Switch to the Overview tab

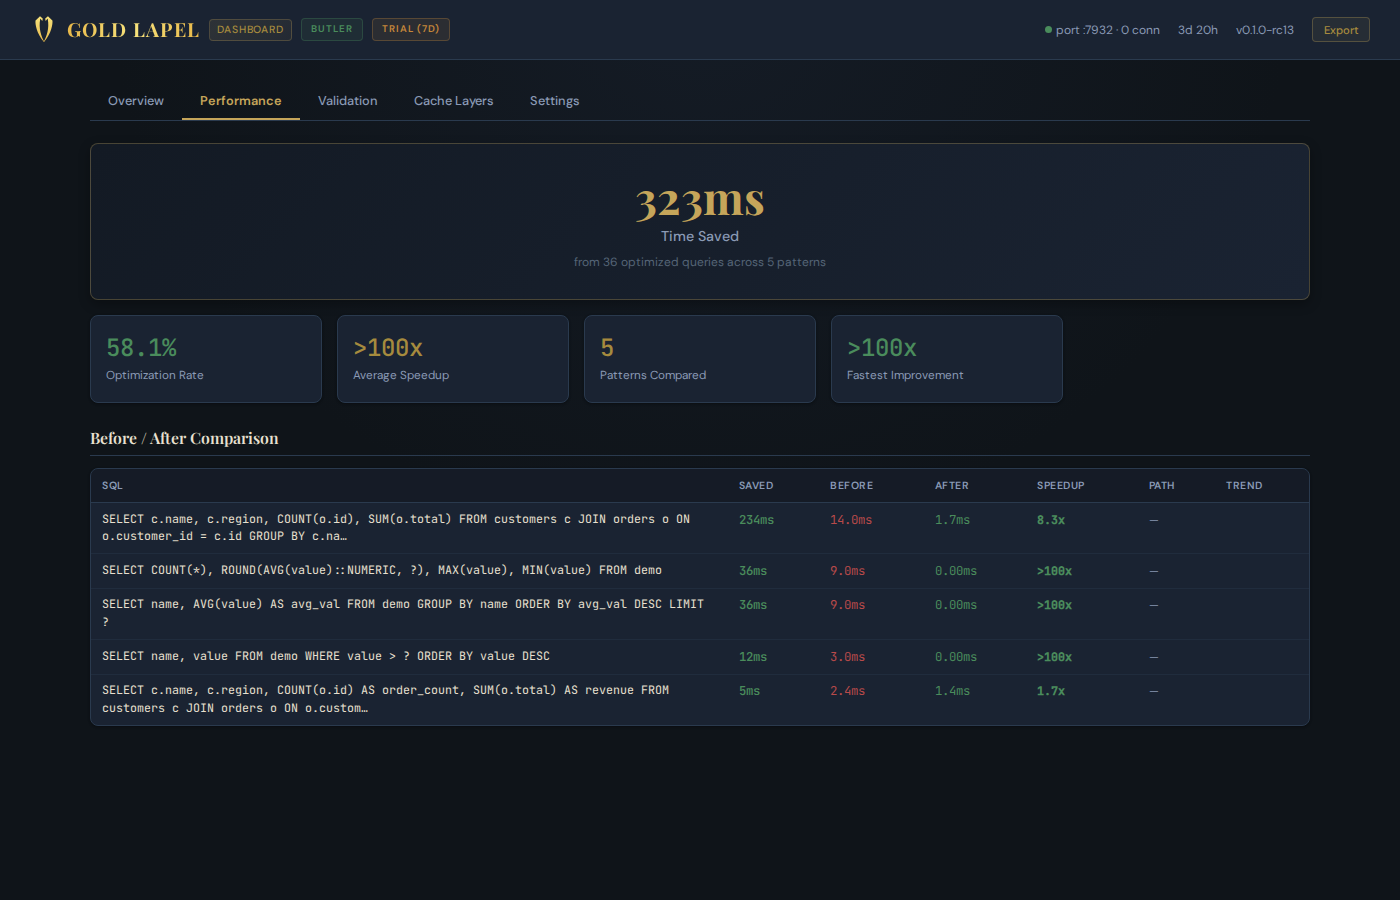(135, 100)
